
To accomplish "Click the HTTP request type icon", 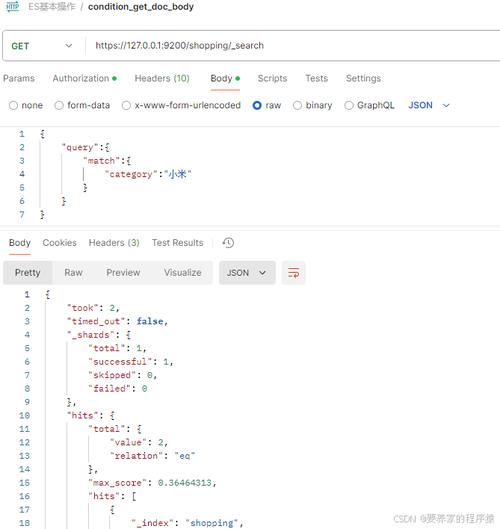I will tap(13, 6).
